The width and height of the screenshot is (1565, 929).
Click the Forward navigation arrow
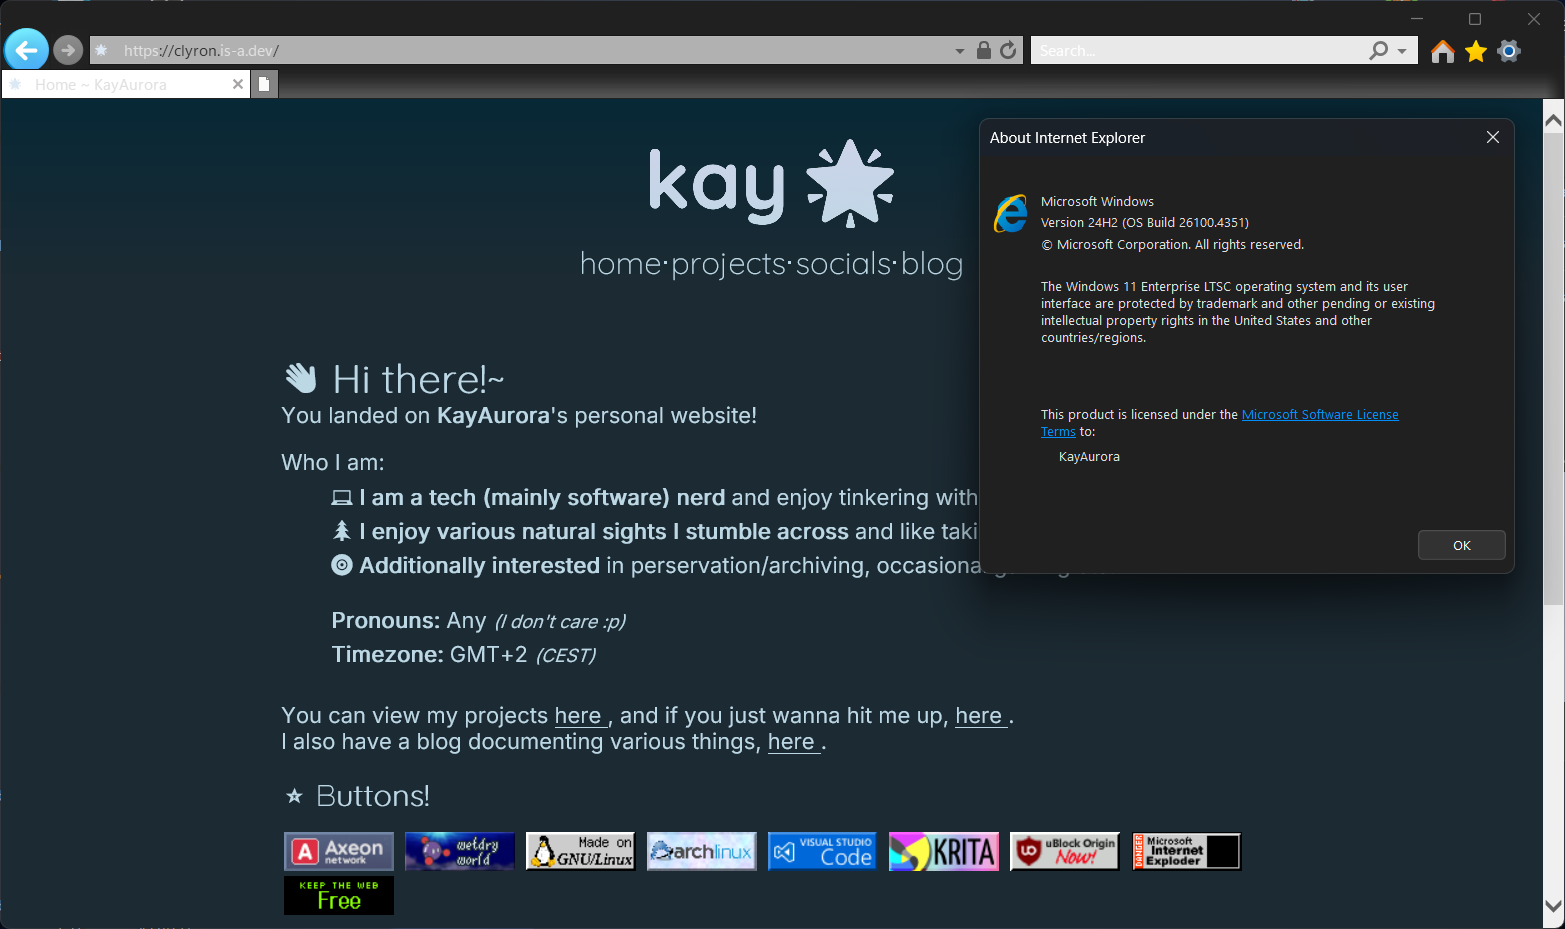(68, 49)
